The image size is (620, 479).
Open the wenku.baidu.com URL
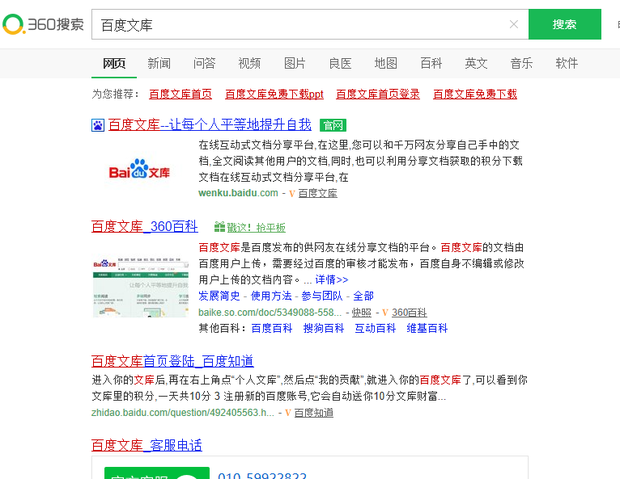point(238,193)
